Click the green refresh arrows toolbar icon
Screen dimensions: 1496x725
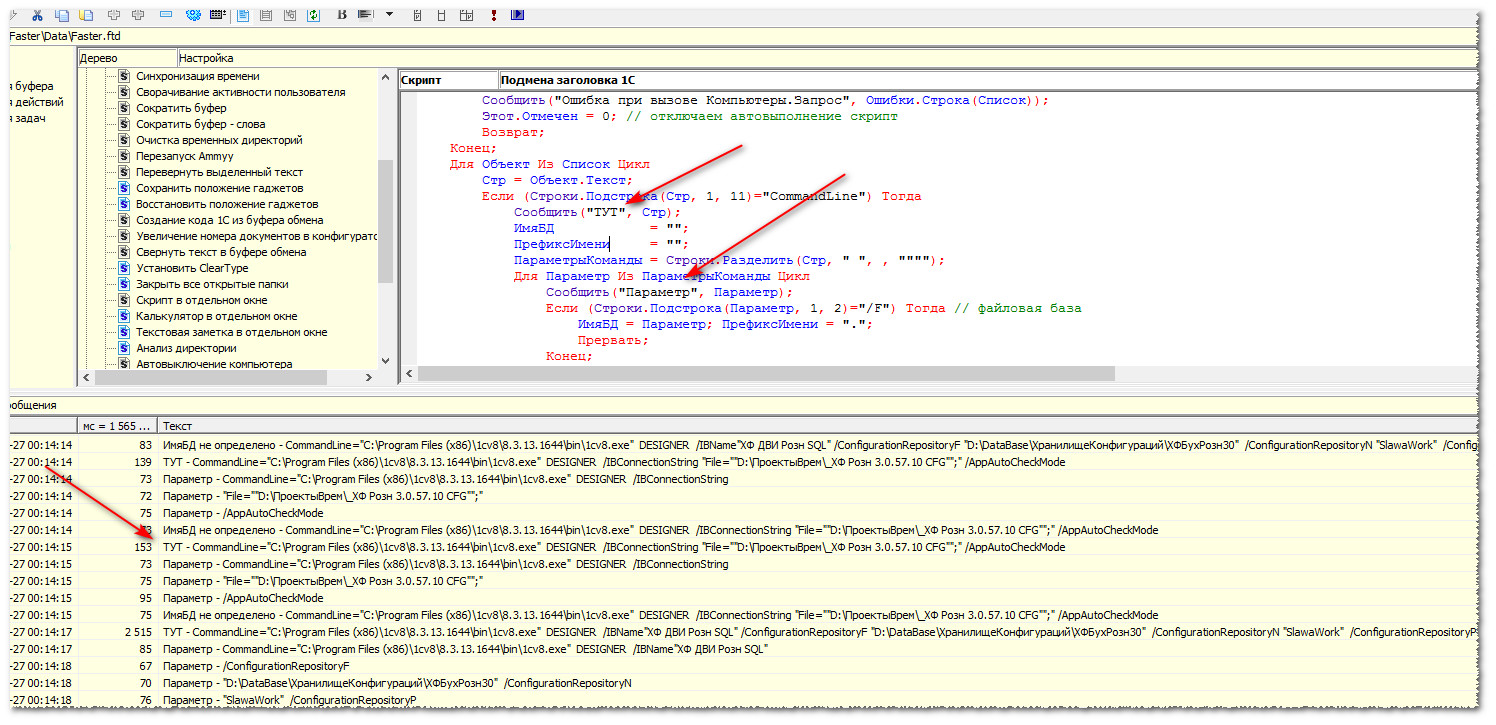click(314, 15)
